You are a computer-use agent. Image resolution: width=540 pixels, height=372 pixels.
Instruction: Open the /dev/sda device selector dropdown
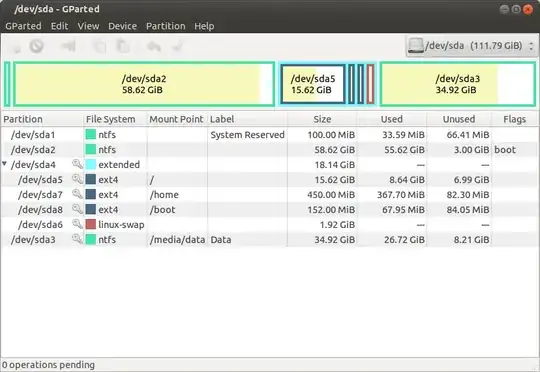[471, 46]
